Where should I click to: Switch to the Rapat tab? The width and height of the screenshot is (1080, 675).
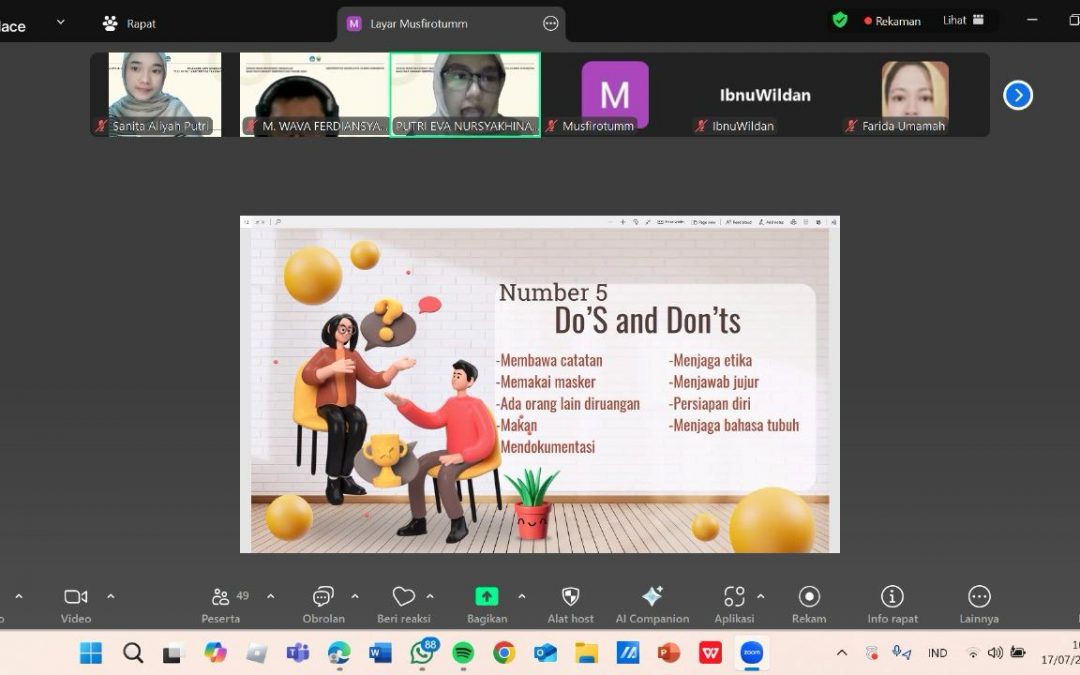(x=130, y=23)
